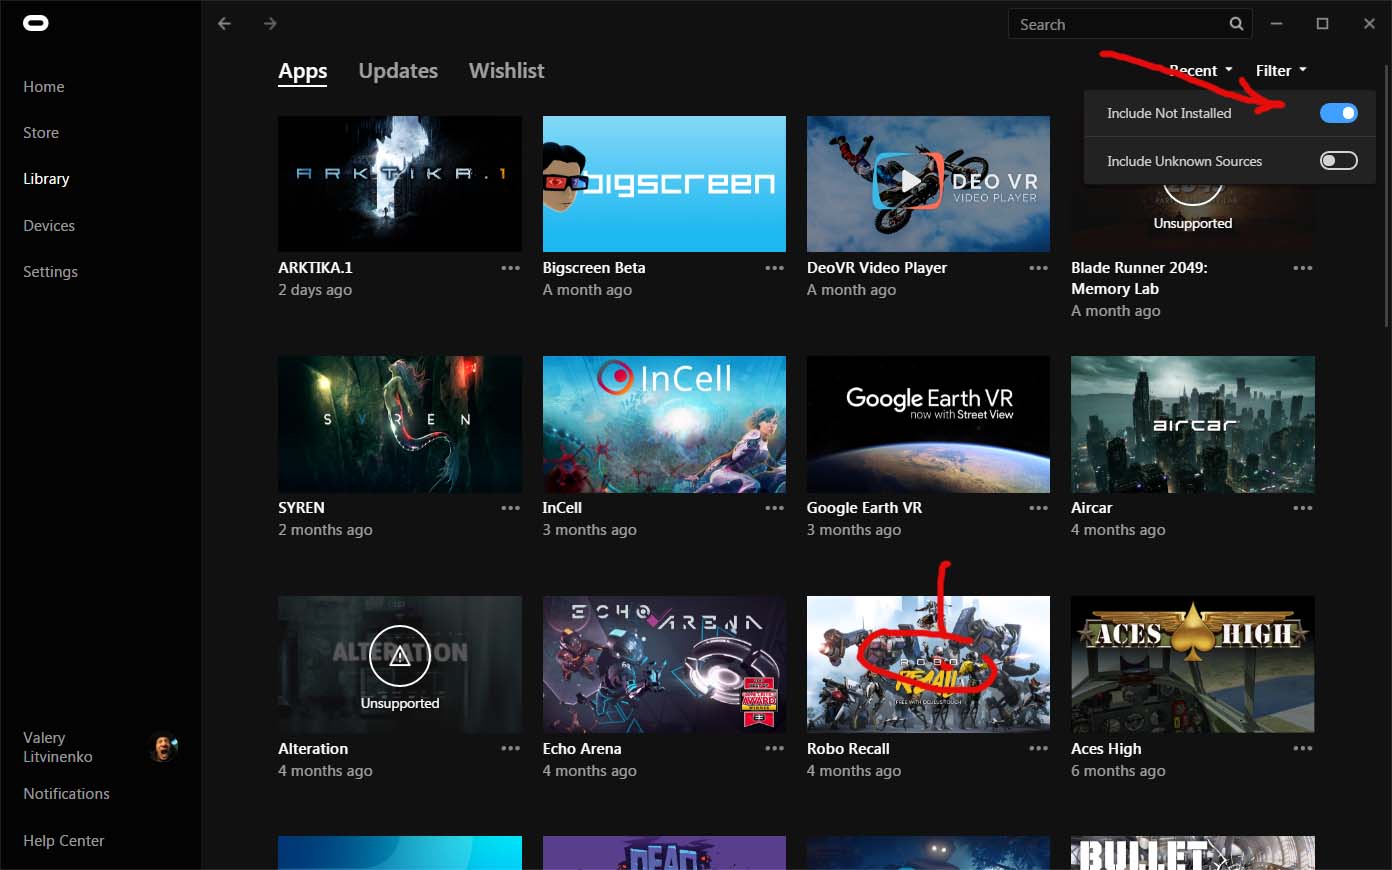Open the SYREN game thumbnail
Viewport: 1392px width, 870px height.
tap(400, 424)
